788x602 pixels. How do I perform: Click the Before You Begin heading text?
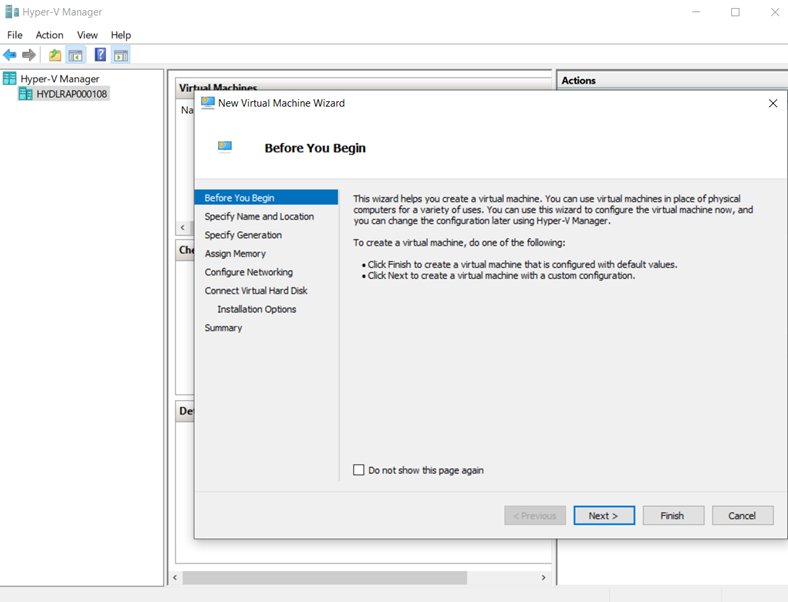pyautogui.click(x=315, y=148)
